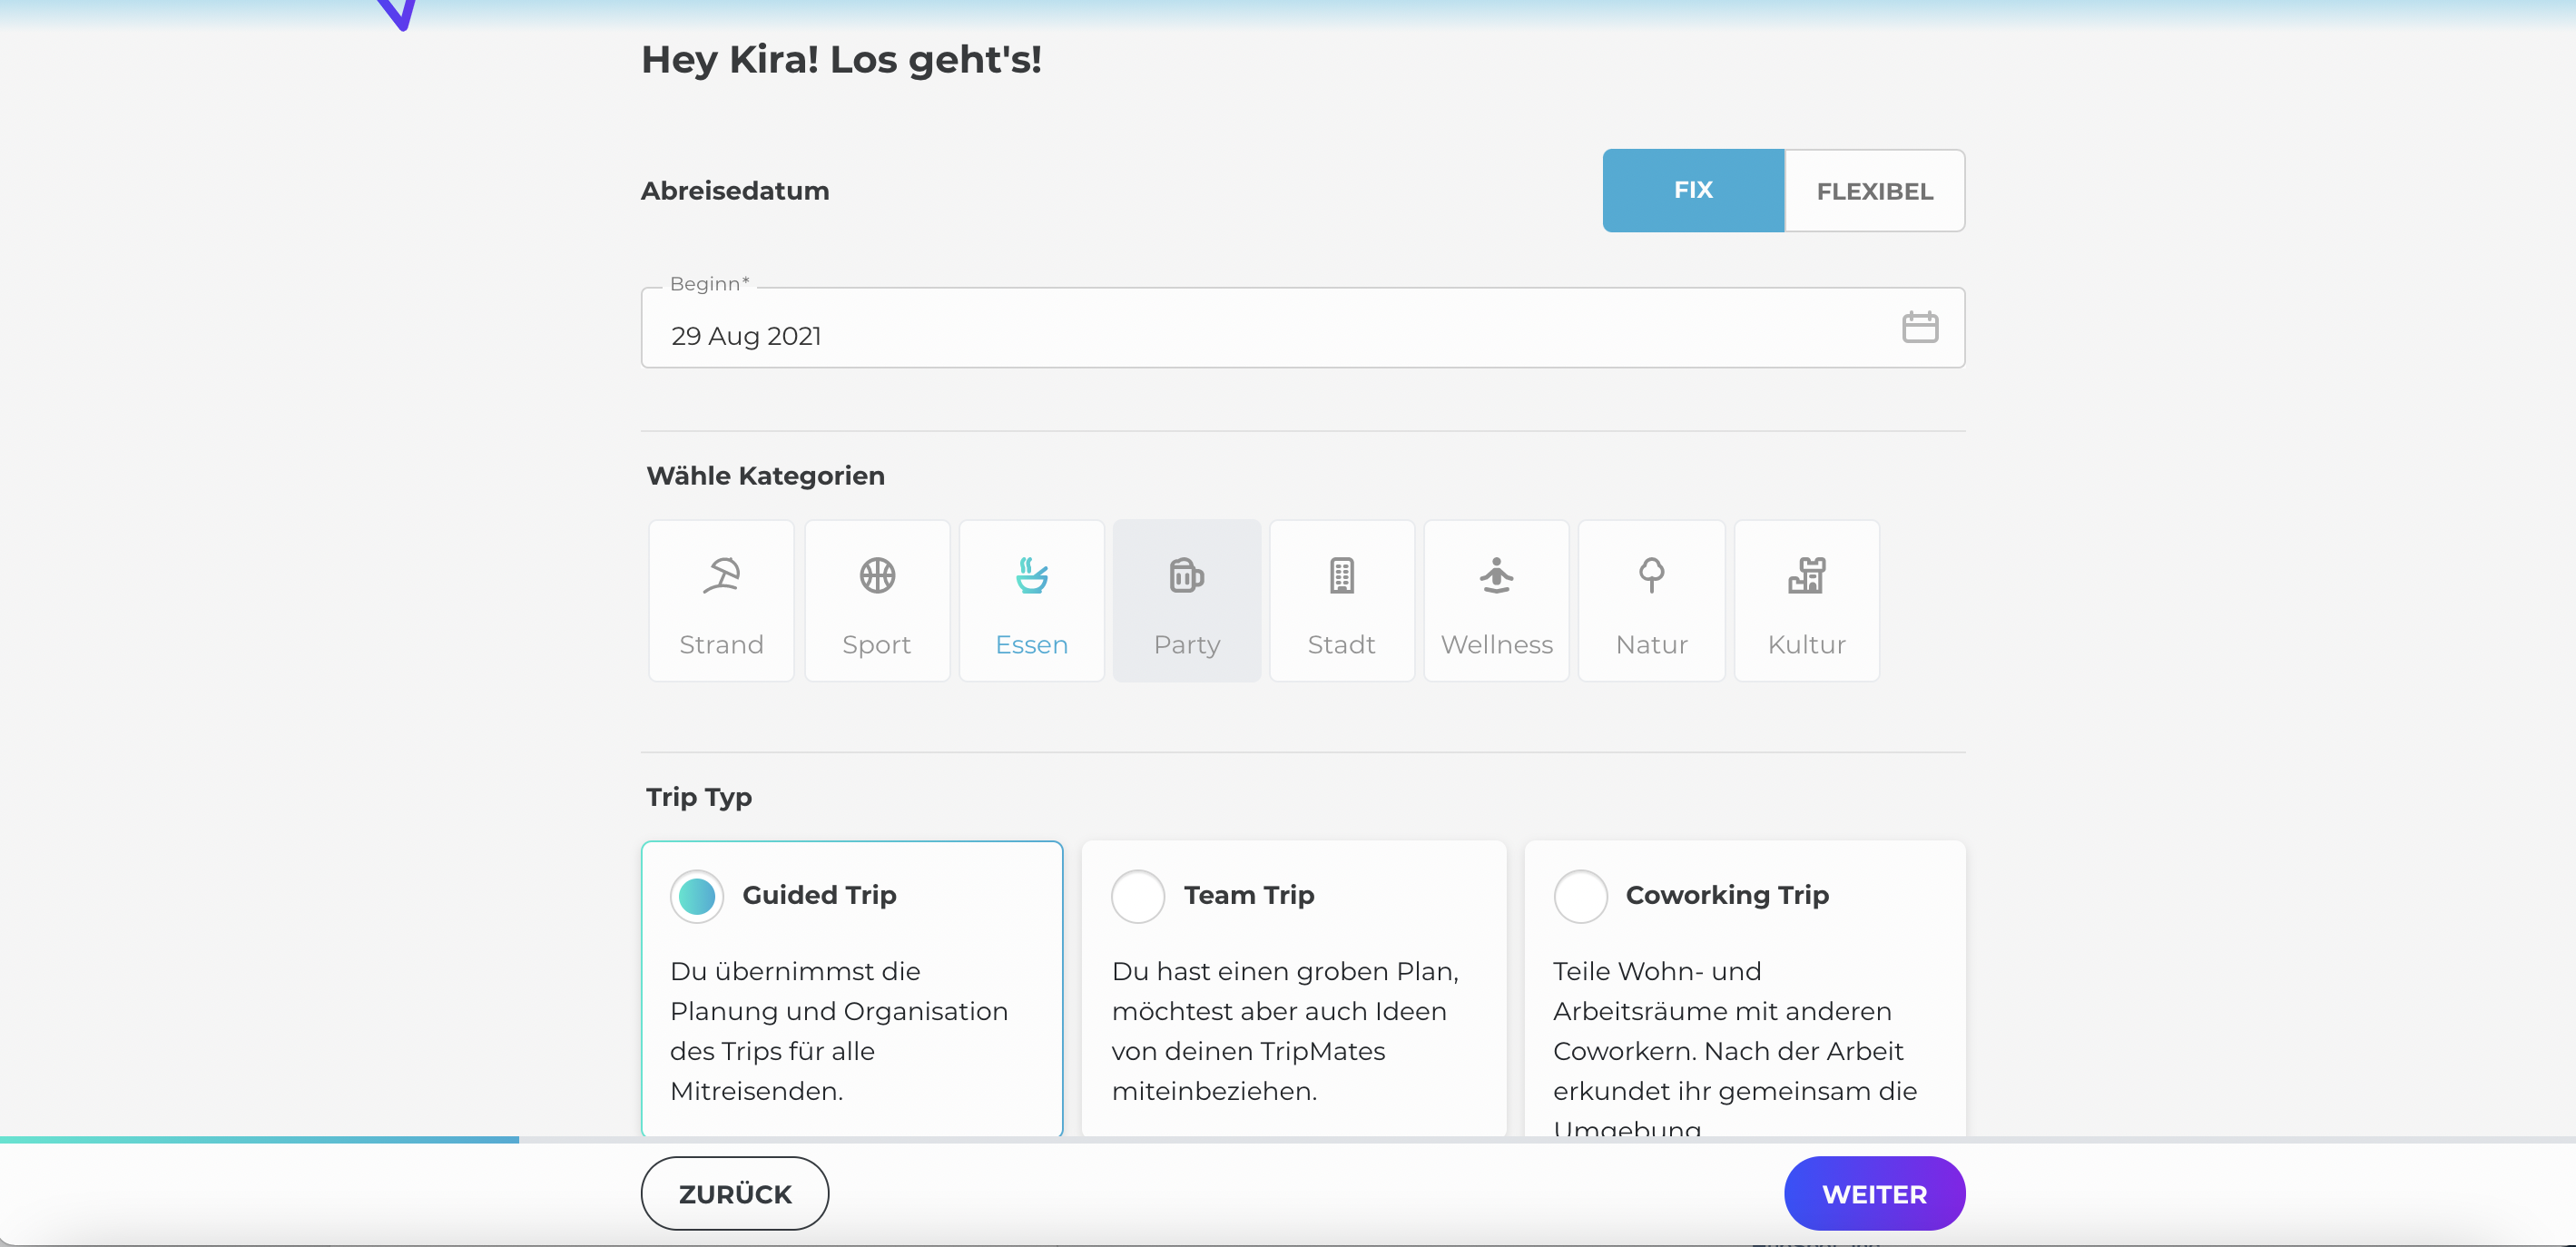Click the Beginn date input field
Screen dimensions: 2576x1247
1200,335
